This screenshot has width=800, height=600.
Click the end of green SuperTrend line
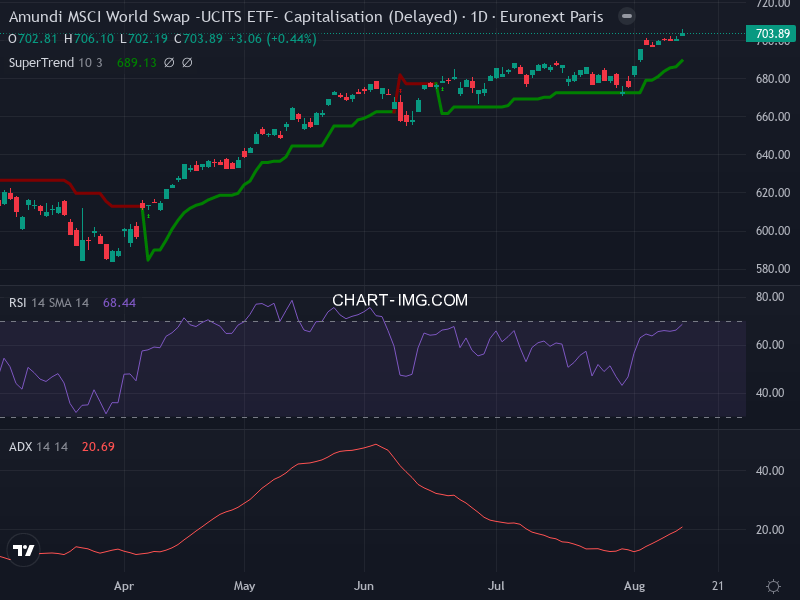point(682,61)
